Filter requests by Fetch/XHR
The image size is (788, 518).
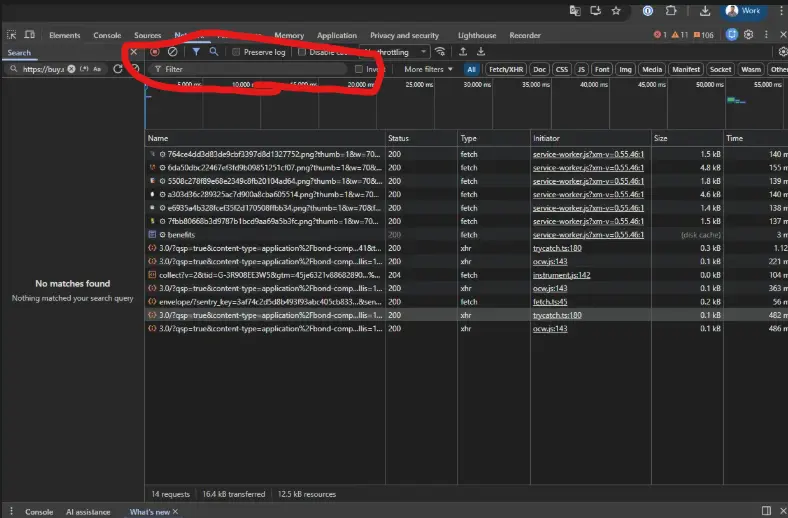coord(506,69)
